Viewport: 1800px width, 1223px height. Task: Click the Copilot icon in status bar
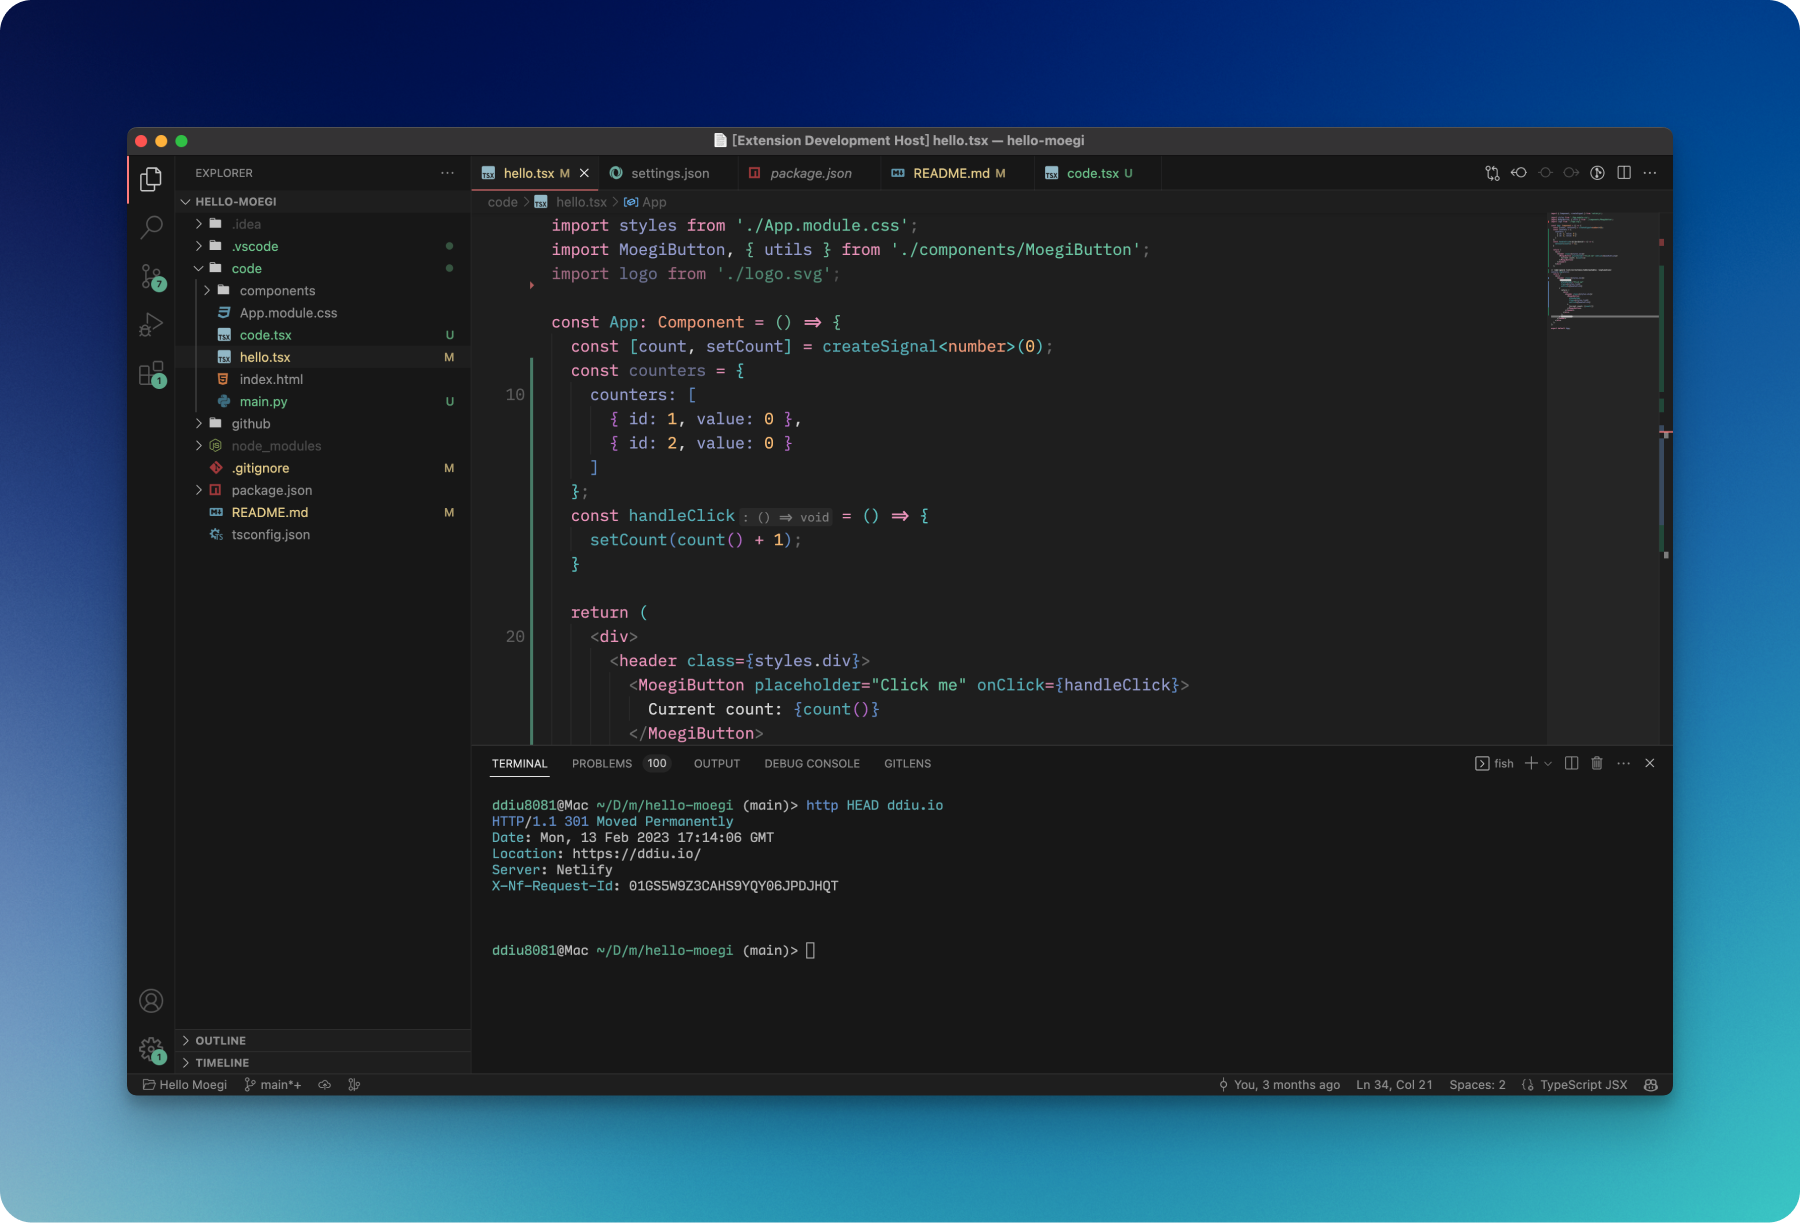tap(1651, 1085)
